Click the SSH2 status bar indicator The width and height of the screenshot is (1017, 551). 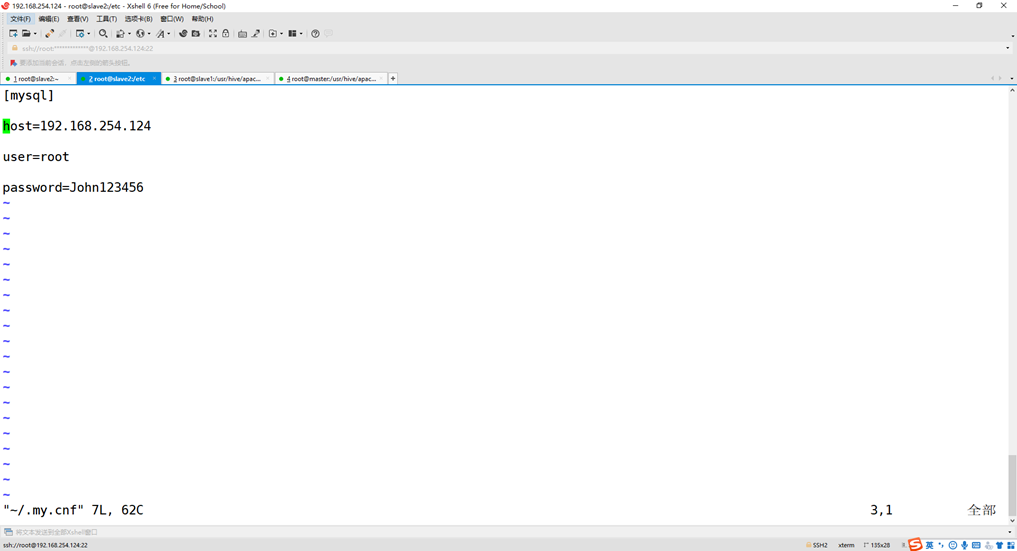[817, 545]
